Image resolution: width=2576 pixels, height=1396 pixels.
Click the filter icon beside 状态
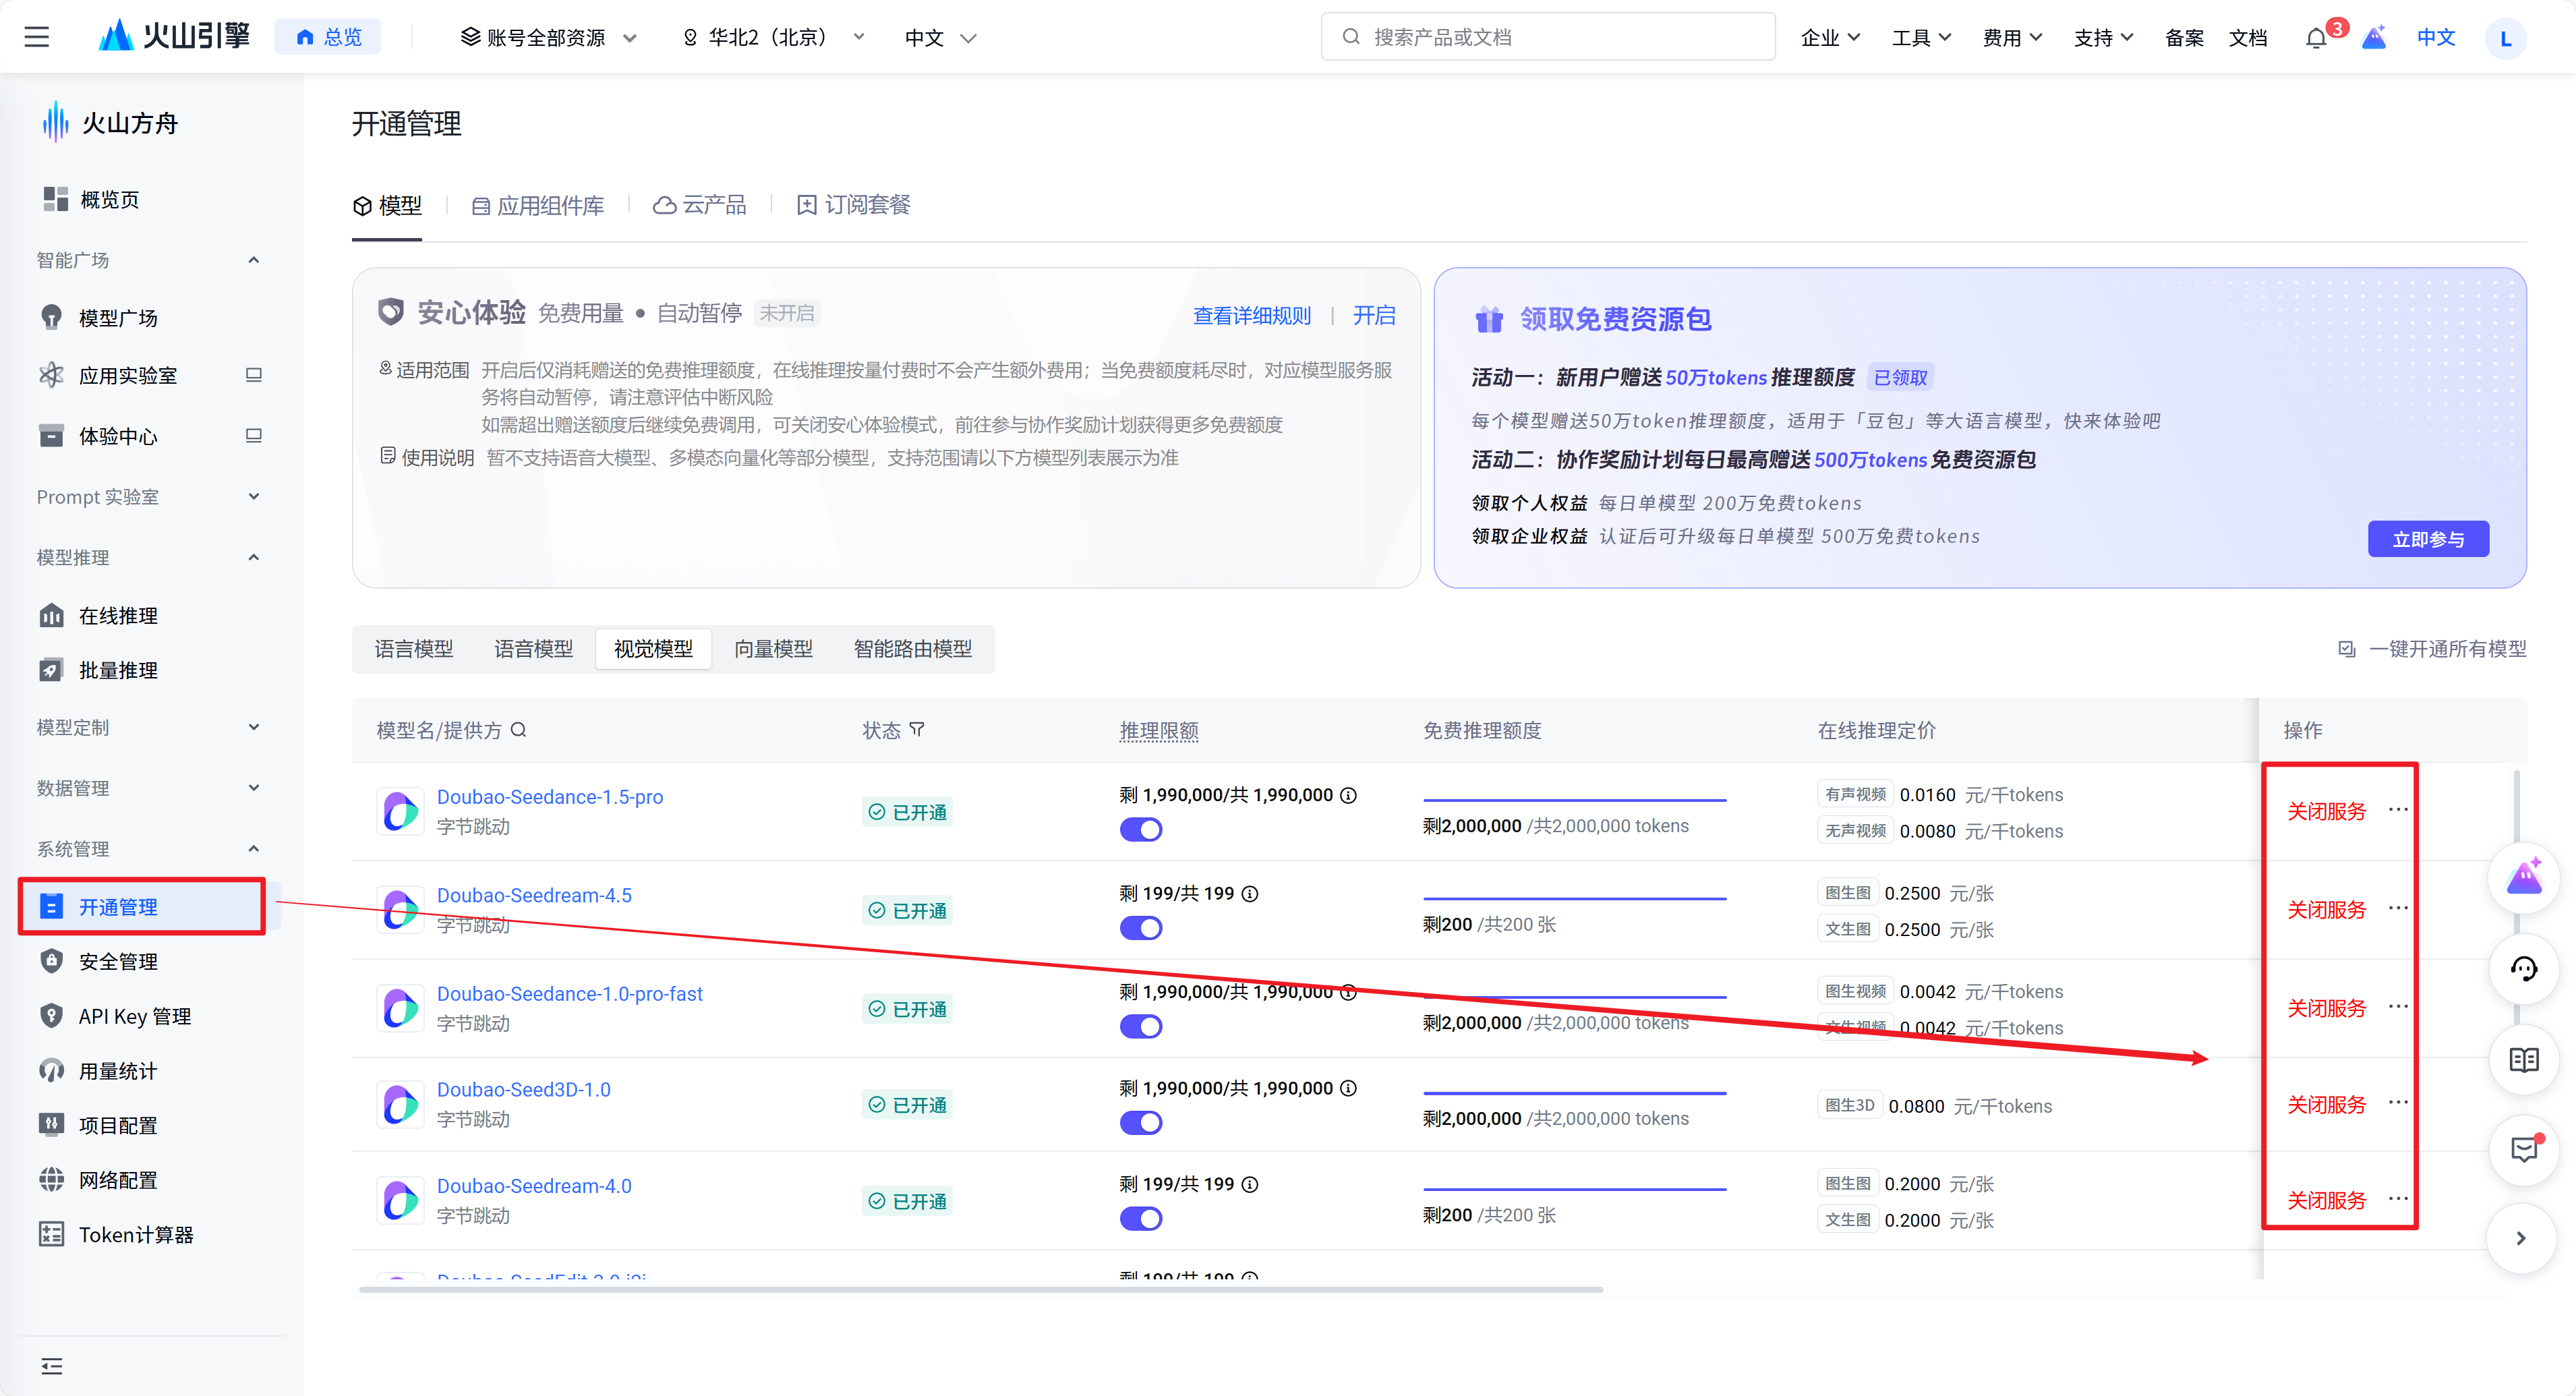pyautogui.click(x=917, y=730)
